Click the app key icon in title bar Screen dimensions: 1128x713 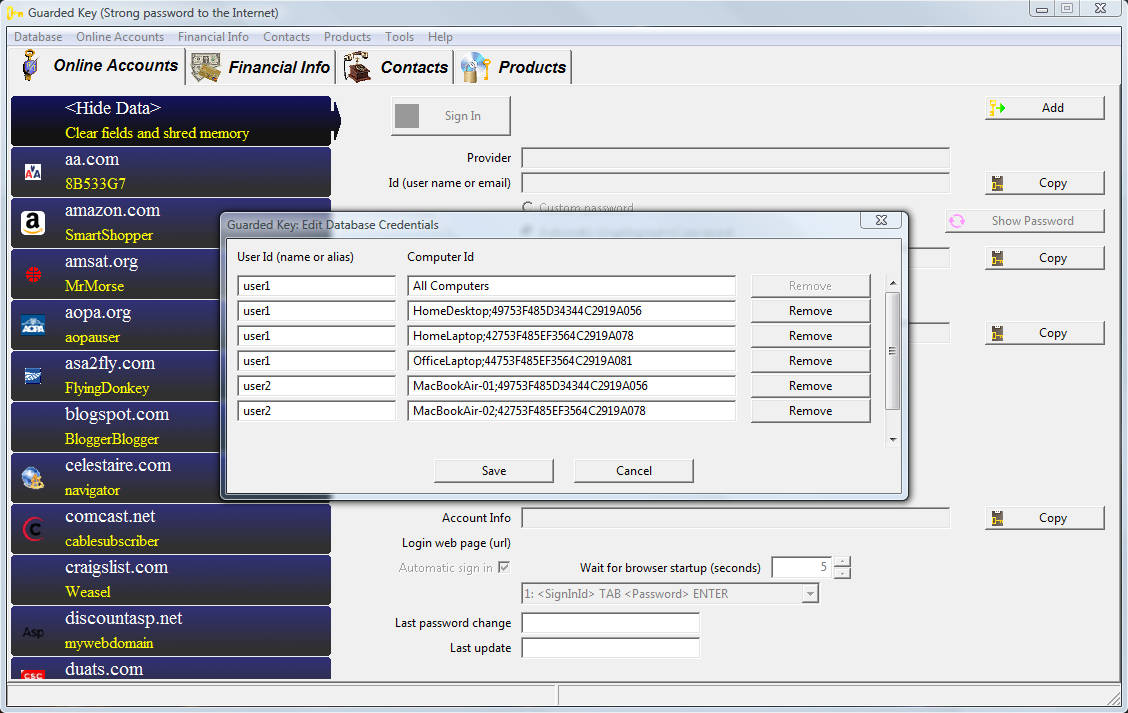pos(14,12)
